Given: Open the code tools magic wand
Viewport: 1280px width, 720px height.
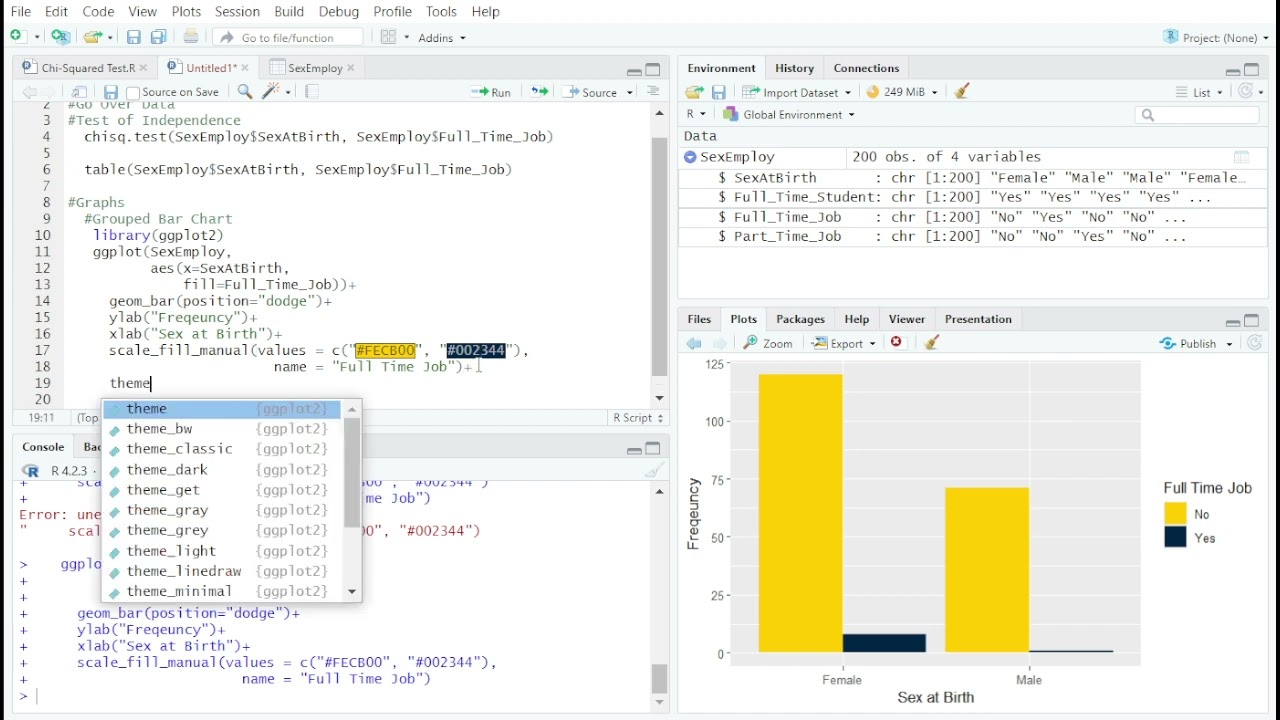Looking at the screenshot, I should pyautogui.click(x=270, y=92).
